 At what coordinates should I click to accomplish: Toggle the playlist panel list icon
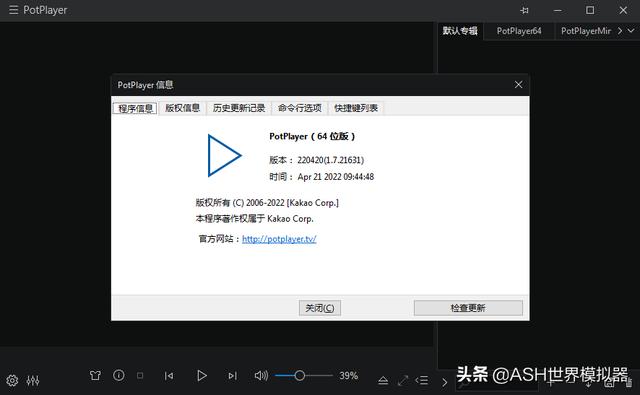(422, 380)
